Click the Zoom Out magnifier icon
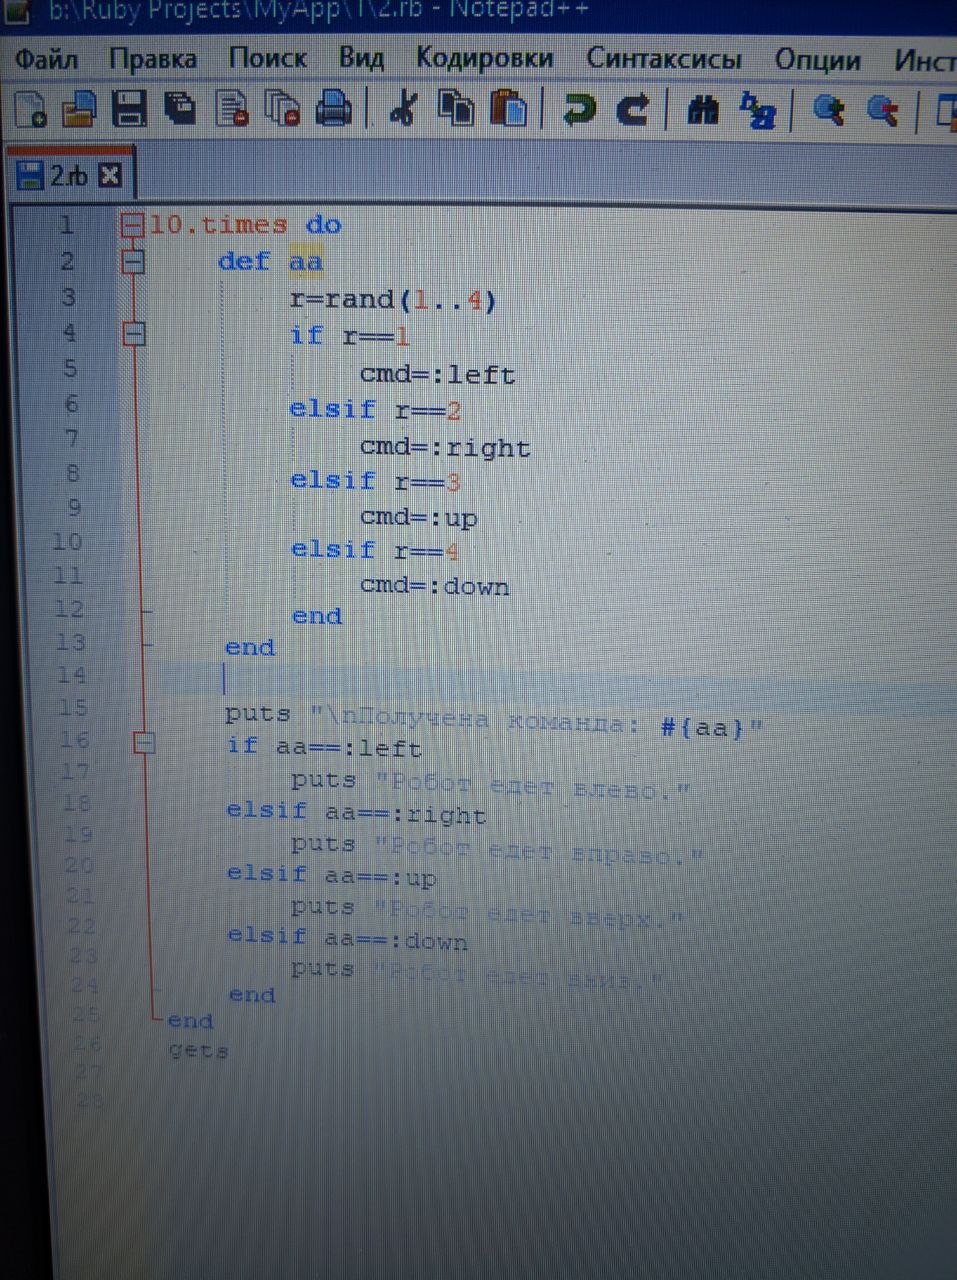This screenshot has width=957, height=1280. (882, 110)
